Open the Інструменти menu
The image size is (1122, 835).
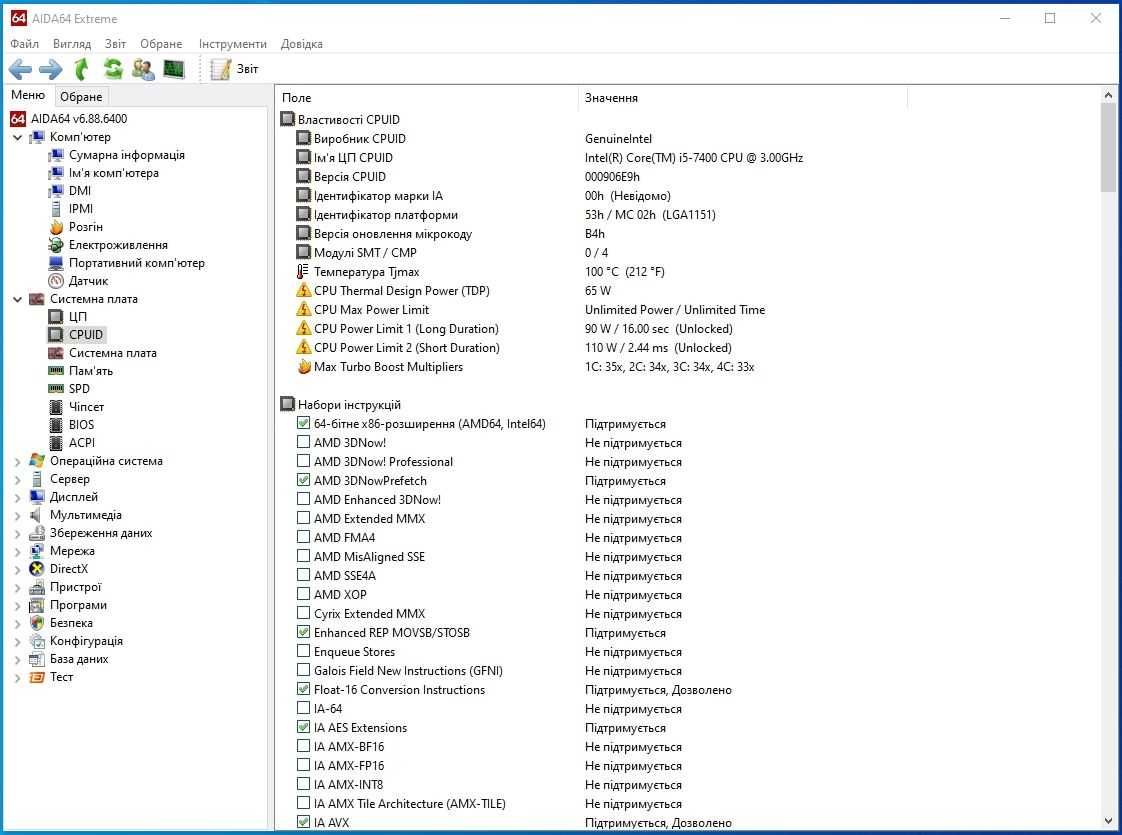(x=233, y=44)
